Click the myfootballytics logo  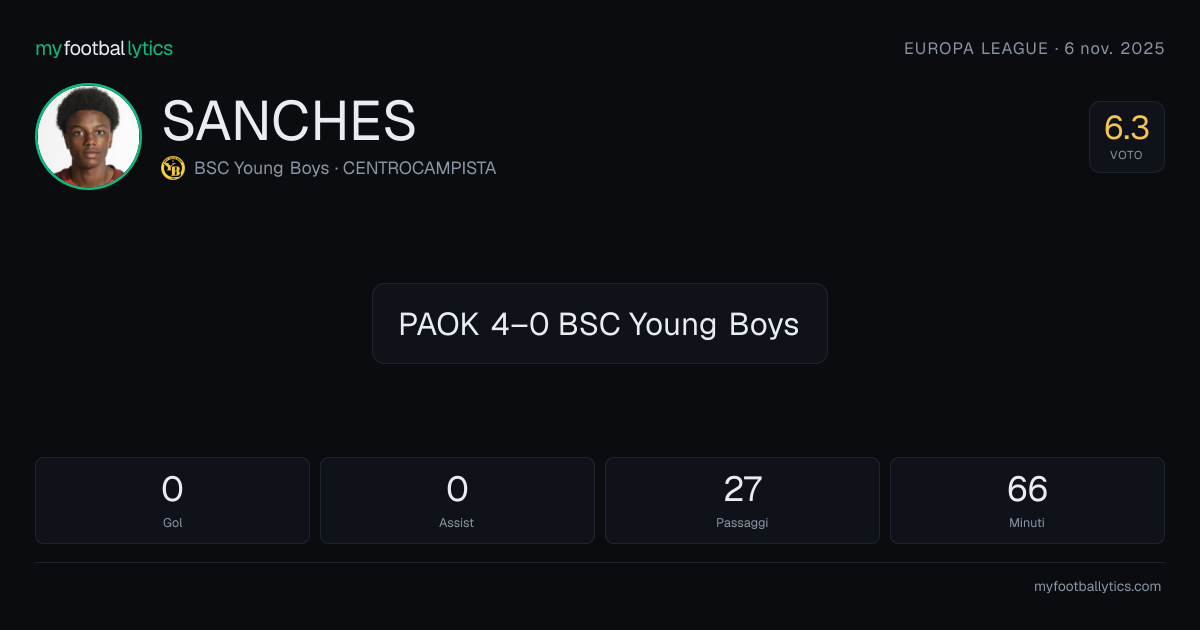pyautogui.click(x=104, y=48)
